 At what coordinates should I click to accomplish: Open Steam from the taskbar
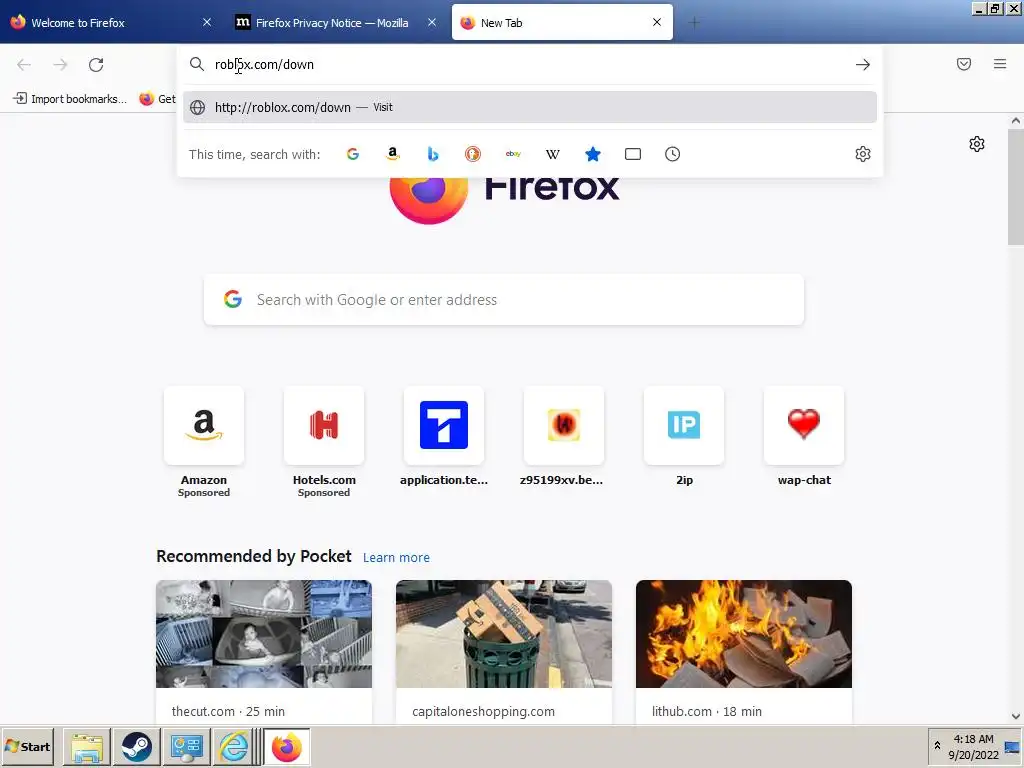pos(136,747)
